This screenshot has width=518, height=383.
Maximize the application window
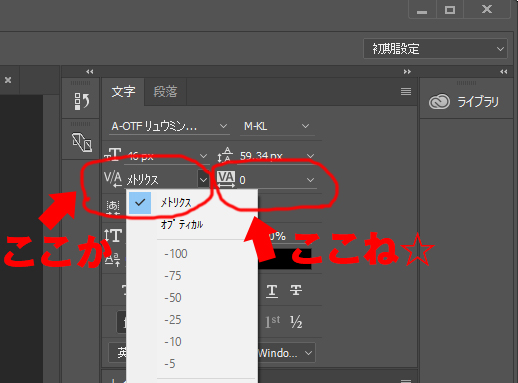[x=450, y=9]
